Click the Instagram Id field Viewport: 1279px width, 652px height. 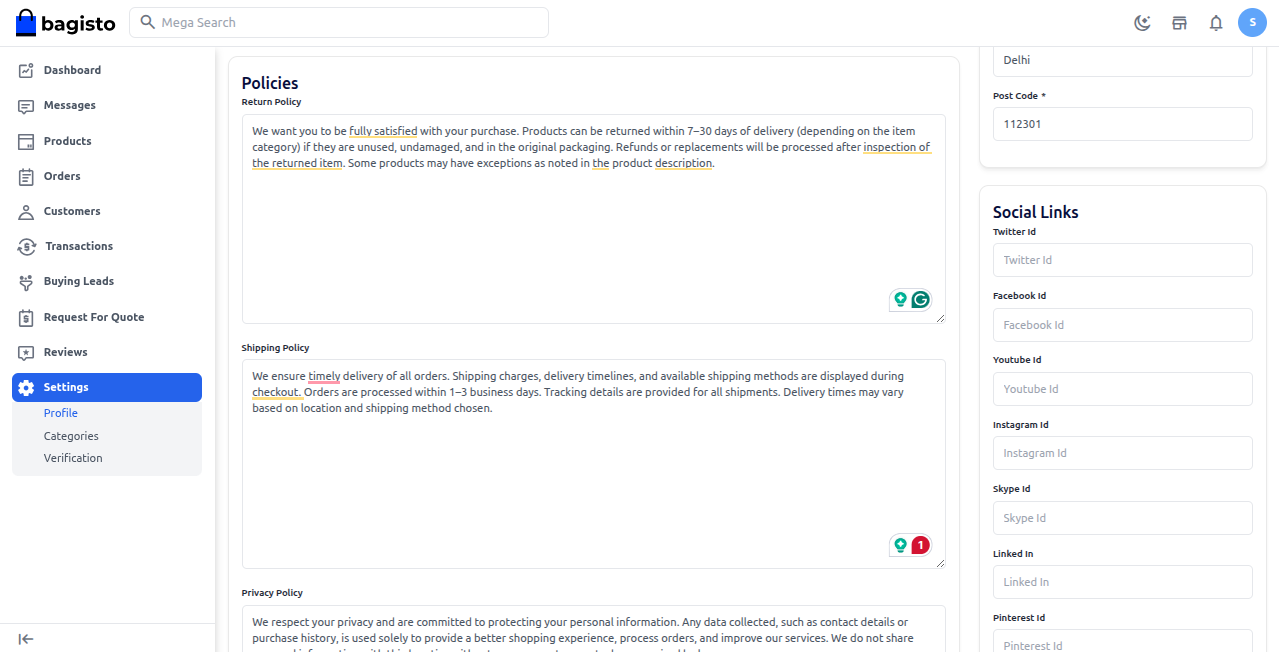click(x=1122, y=453)
